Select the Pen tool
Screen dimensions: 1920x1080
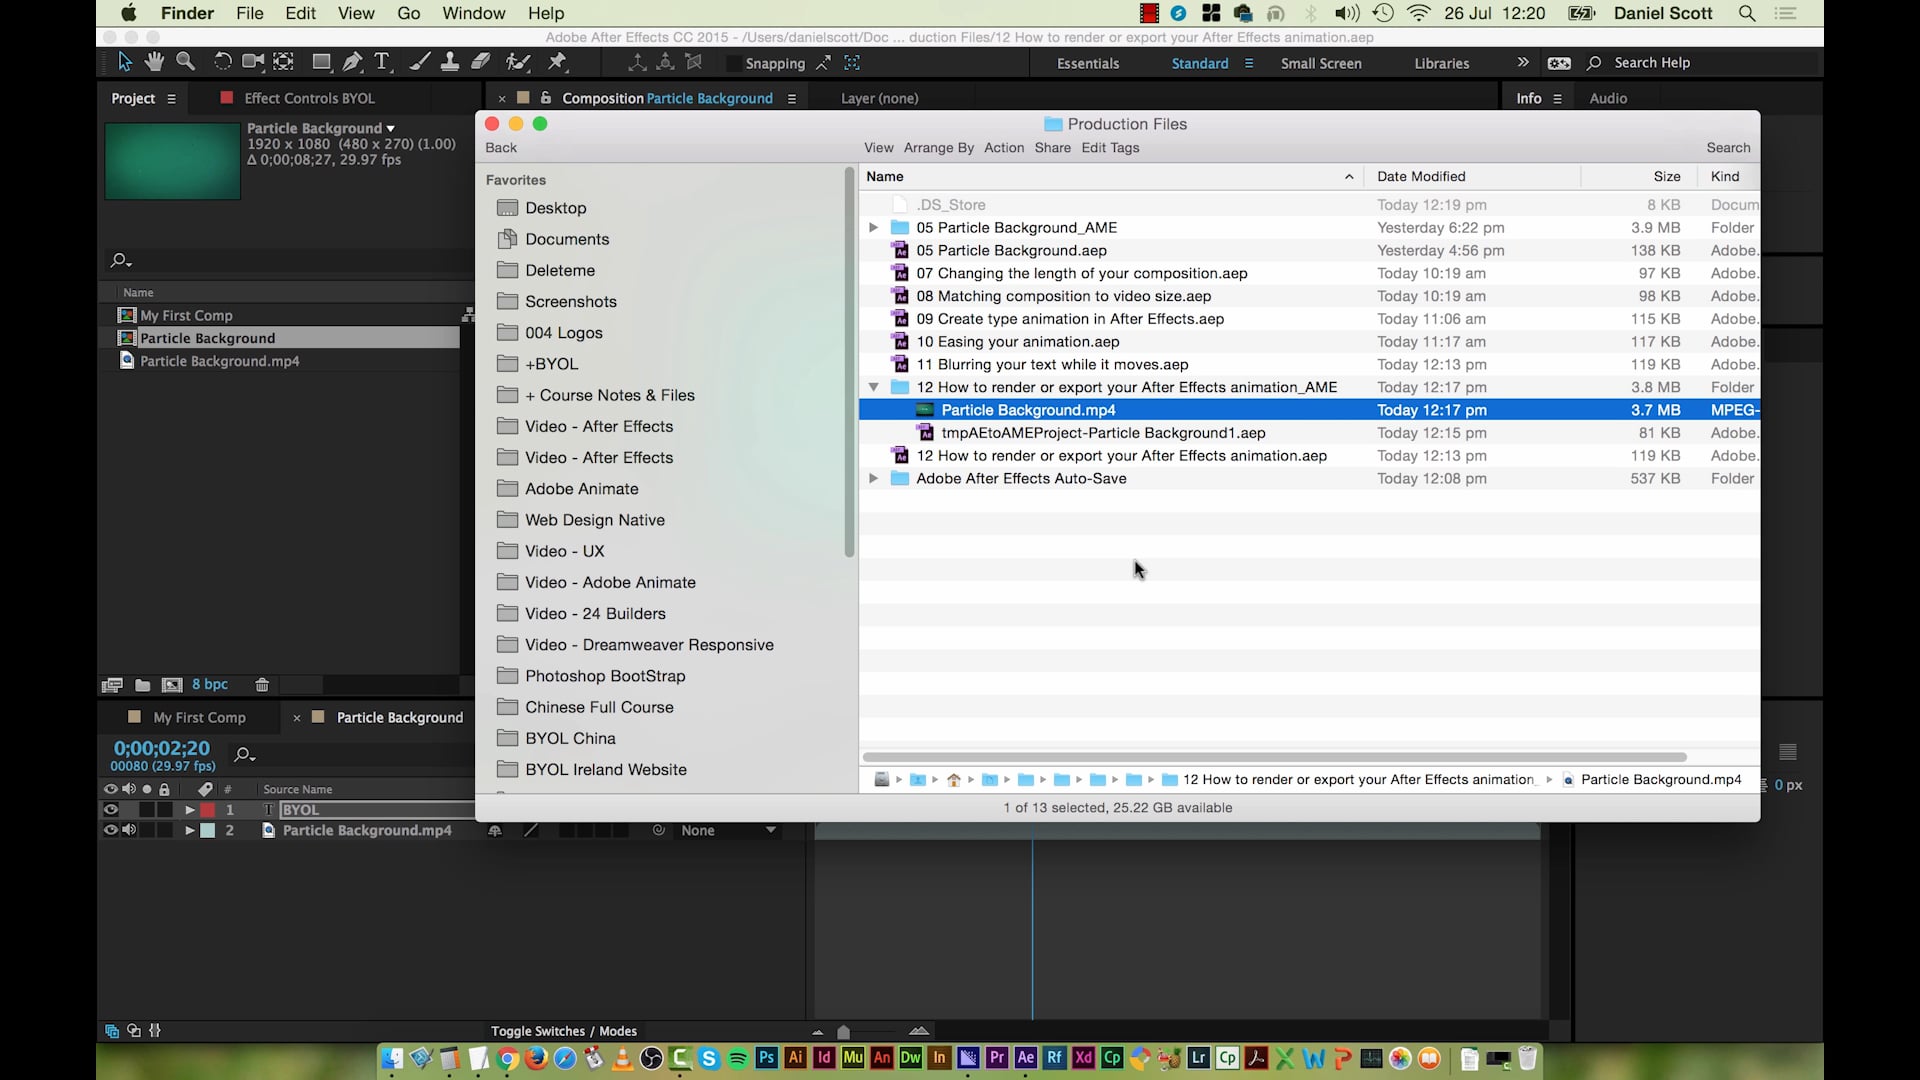pyautogui.click(x=352, y=62)
